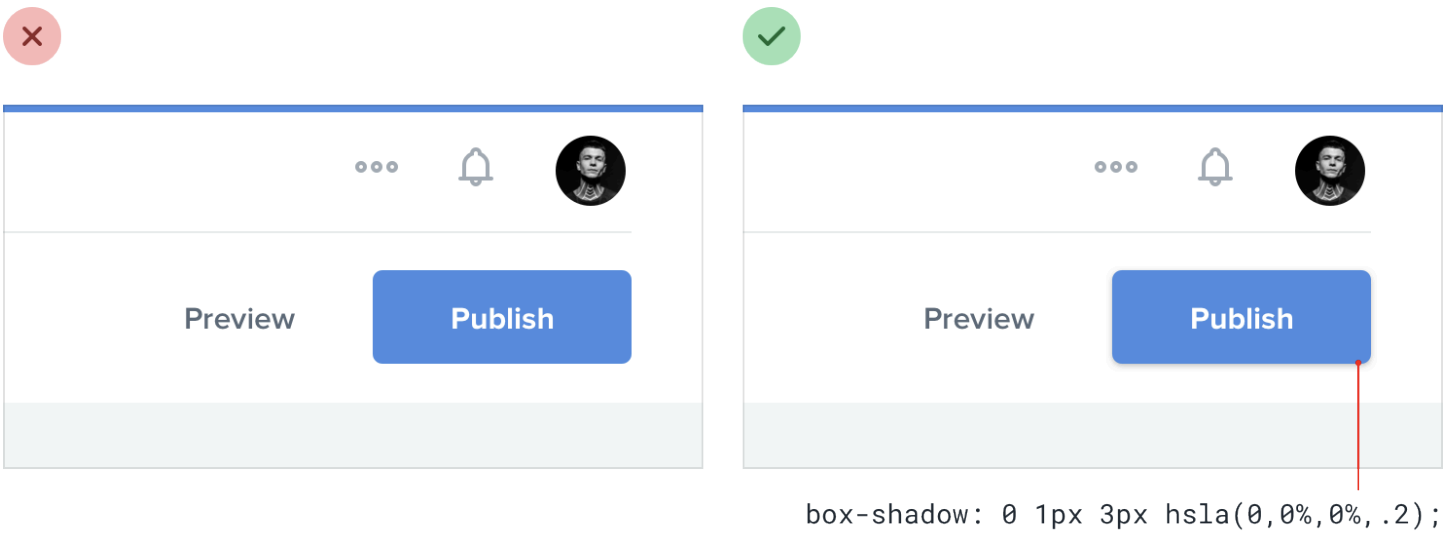Image resolution: width=1446 pixels, height=560 pixels.
Task: Click the gray footer strip in left example
Action: [x=353, y=435]
